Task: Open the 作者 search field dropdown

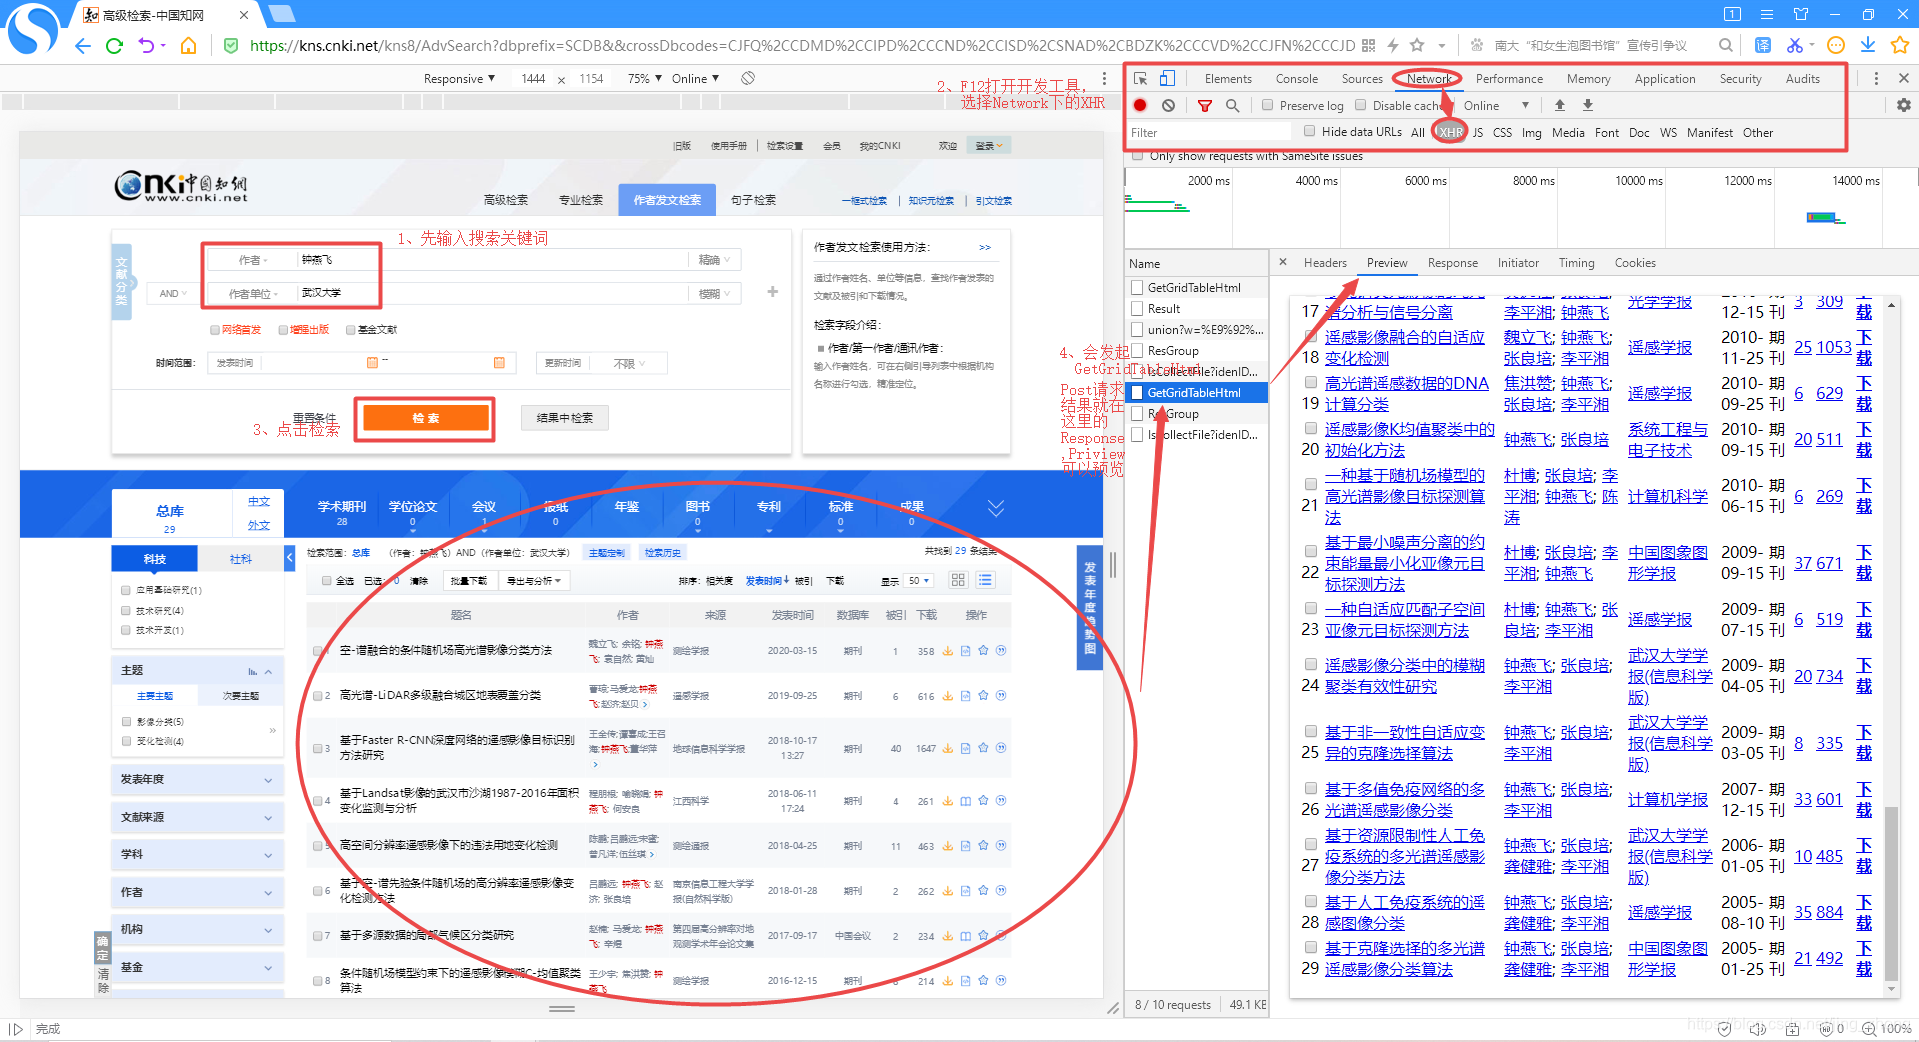Action: pyautogui.click(x=252, y=260)
